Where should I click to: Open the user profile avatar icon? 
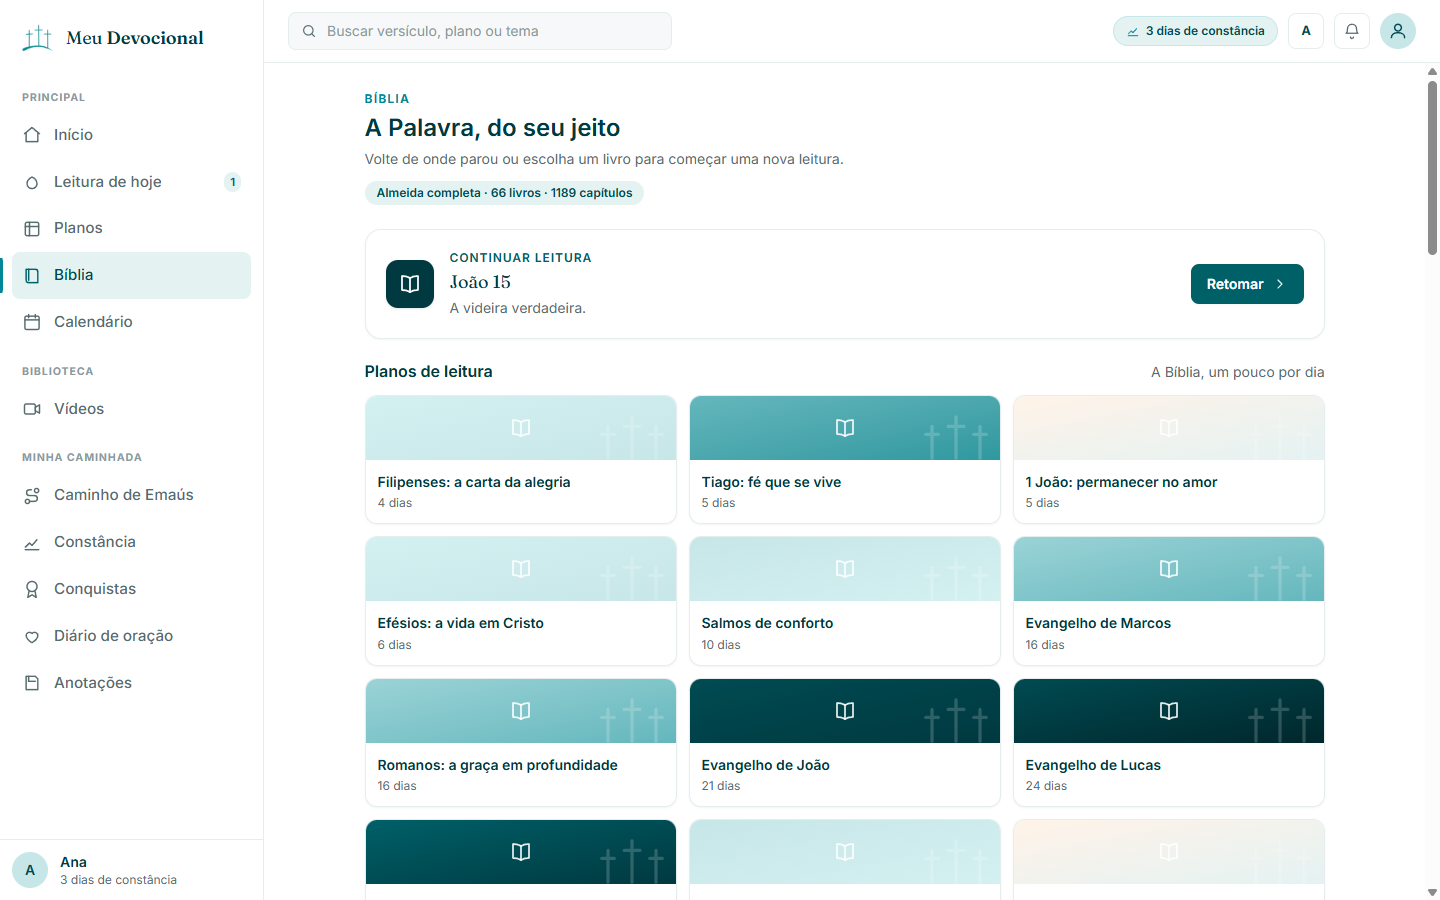point(1398,31)
